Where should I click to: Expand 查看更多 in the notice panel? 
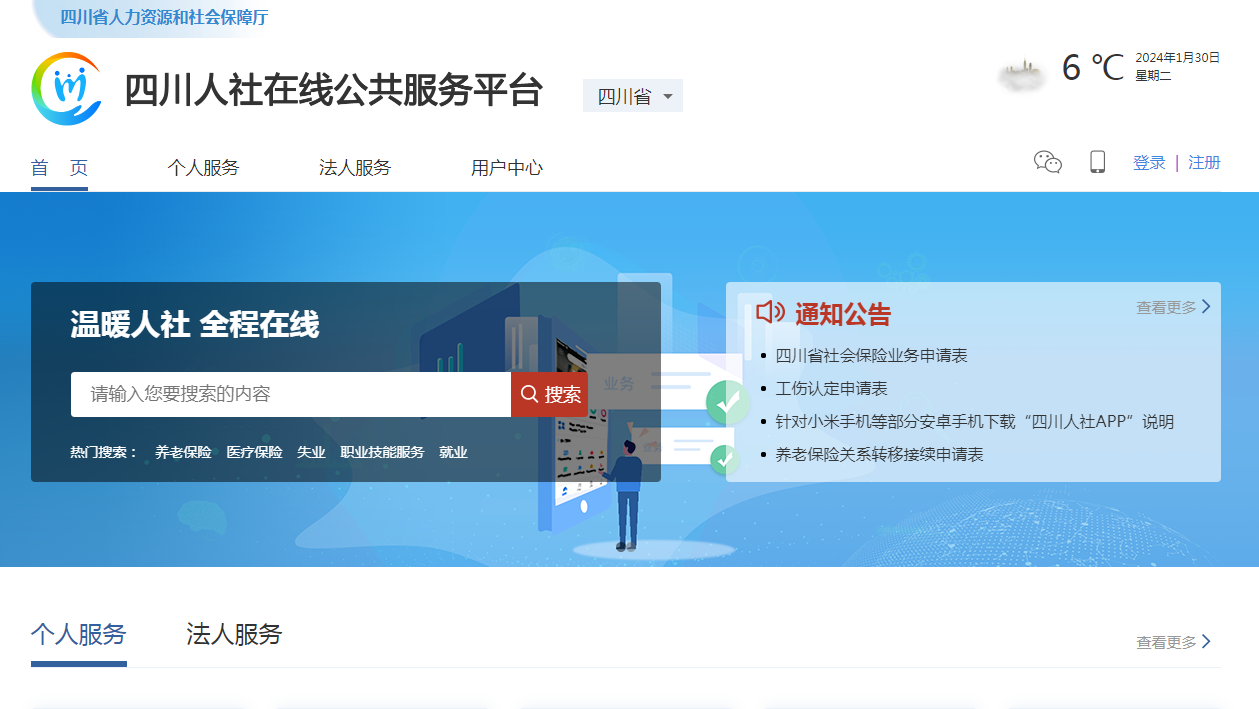[x=1173, y=307]
